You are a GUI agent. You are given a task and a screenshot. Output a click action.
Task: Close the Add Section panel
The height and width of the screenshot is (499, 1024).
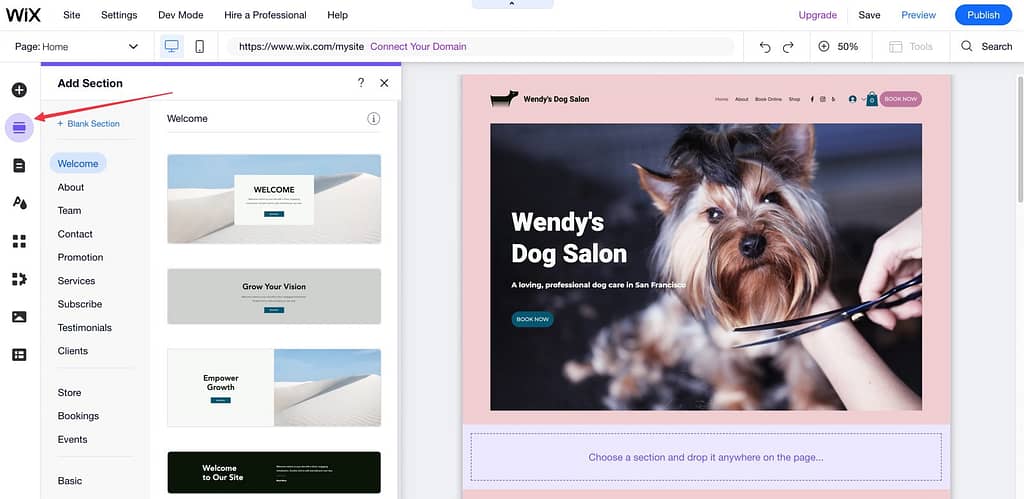[384, 83]
